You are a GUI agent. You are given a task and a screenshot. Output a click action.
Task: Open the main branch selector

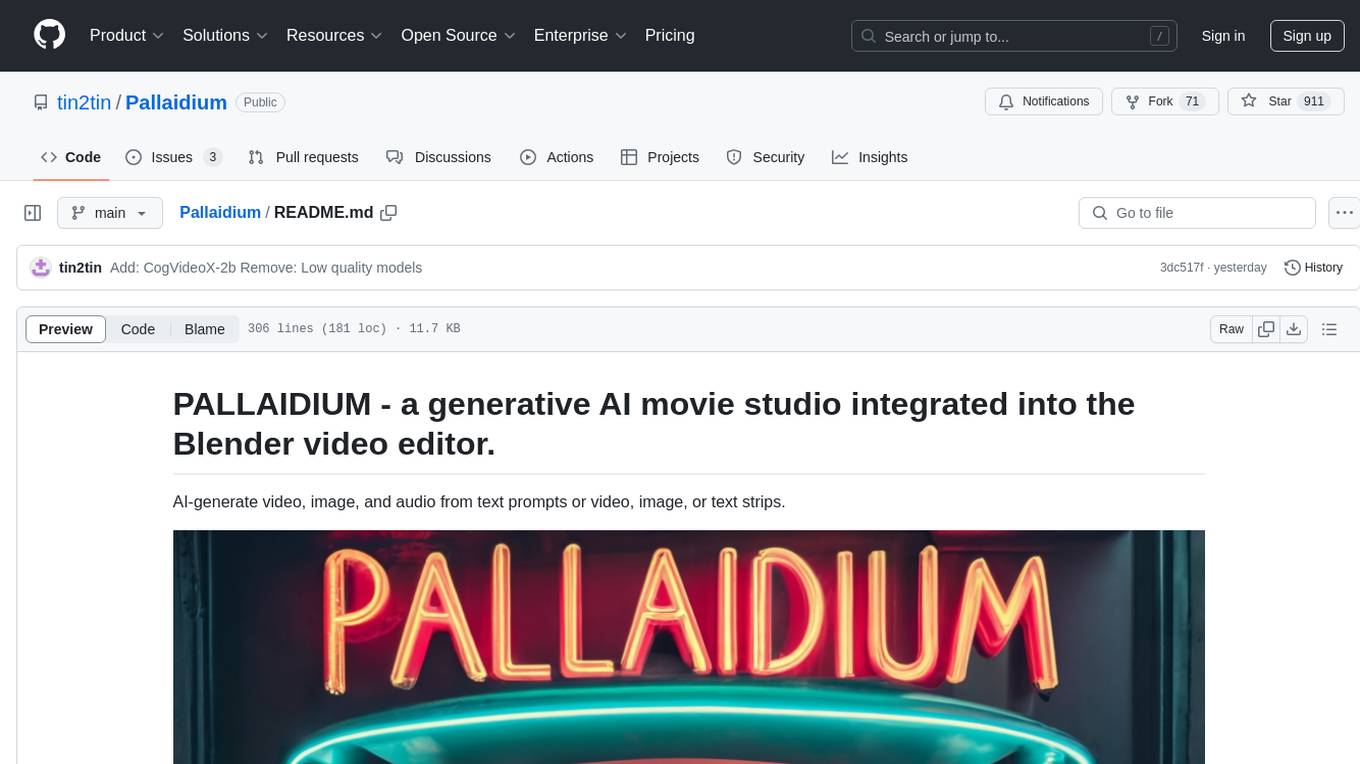pos(109,213)
